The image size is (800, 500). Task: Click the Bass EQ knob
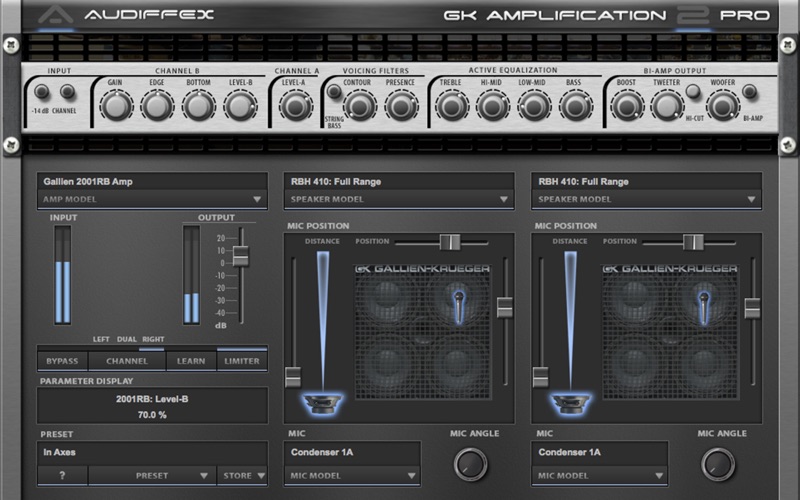[x=576, y=106]
